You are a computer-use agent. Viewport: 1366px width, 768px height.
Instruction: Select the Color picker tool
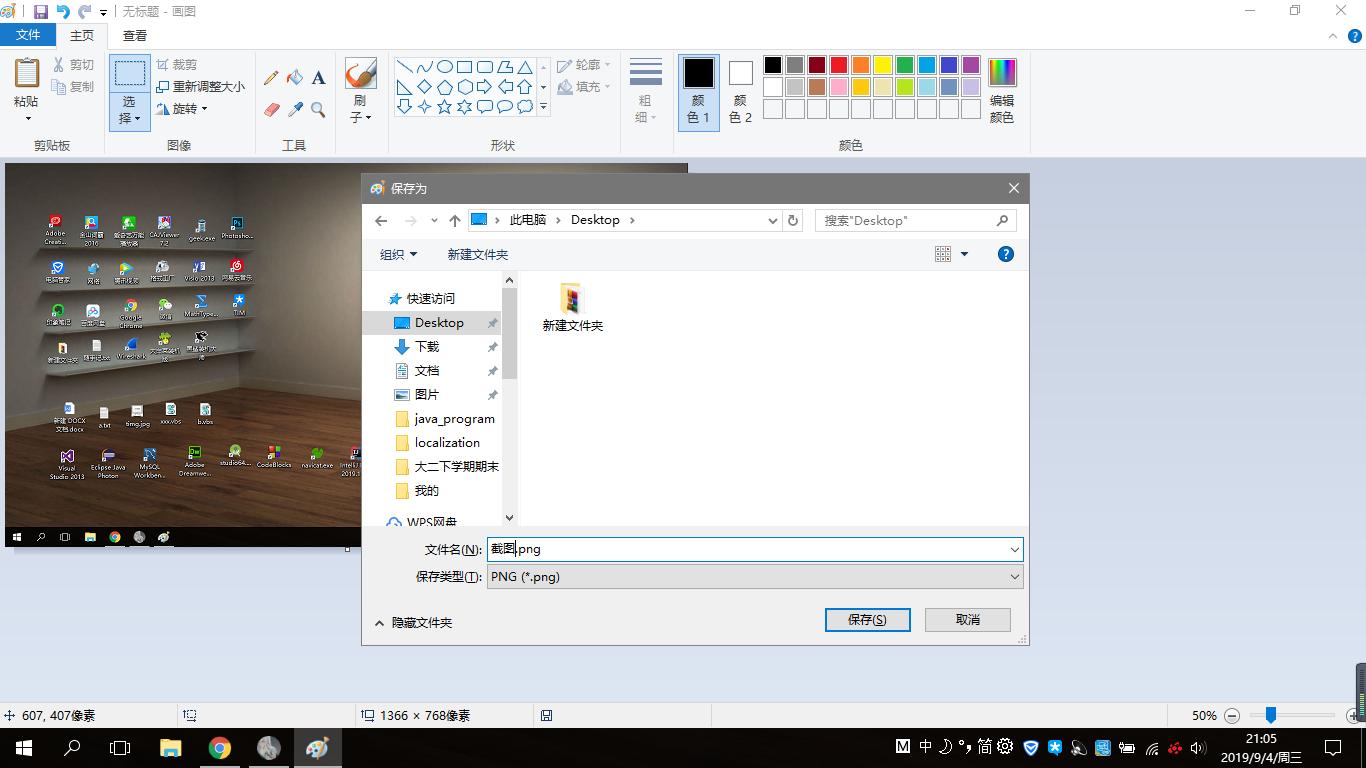click(x=295, y=107)
